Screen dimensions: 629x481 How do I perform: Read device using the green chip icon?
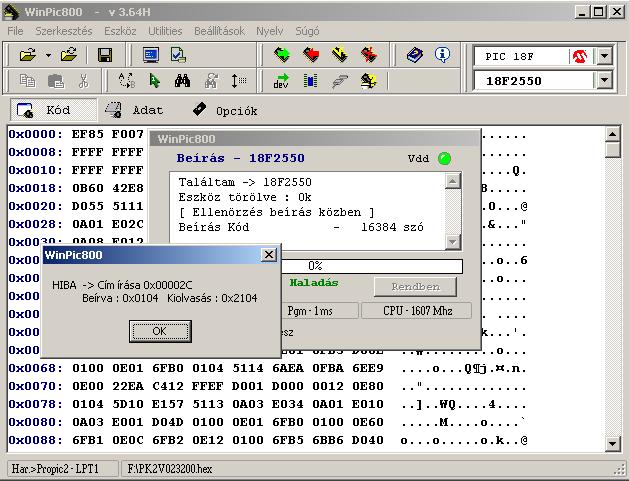[x=282, y=55]
